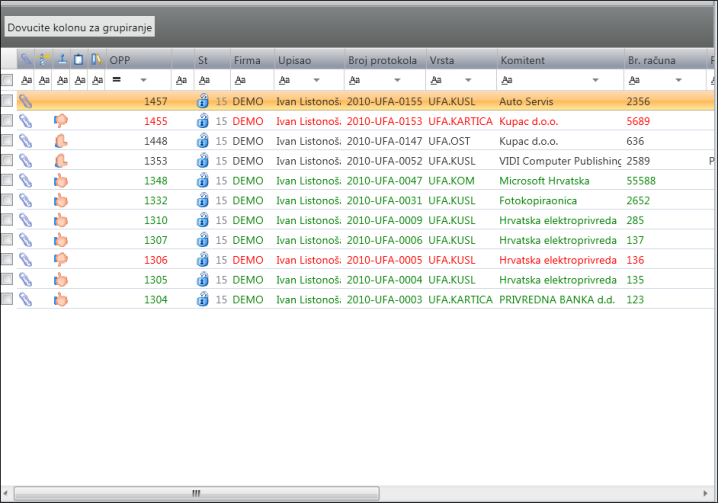Click the pending hand icon in row 1353
The image size is (718, 503).
pos(61,161)
